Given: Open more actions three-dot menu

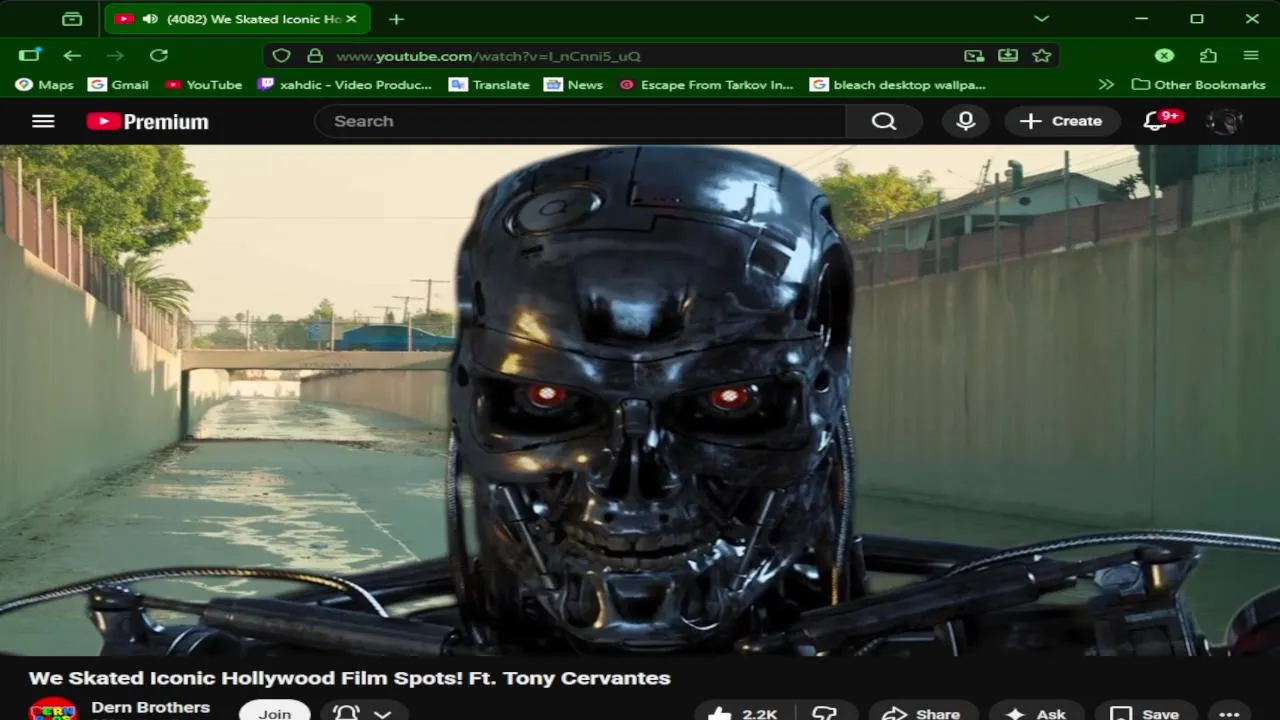Looking at the screenshot, I should pos(1229,713).
